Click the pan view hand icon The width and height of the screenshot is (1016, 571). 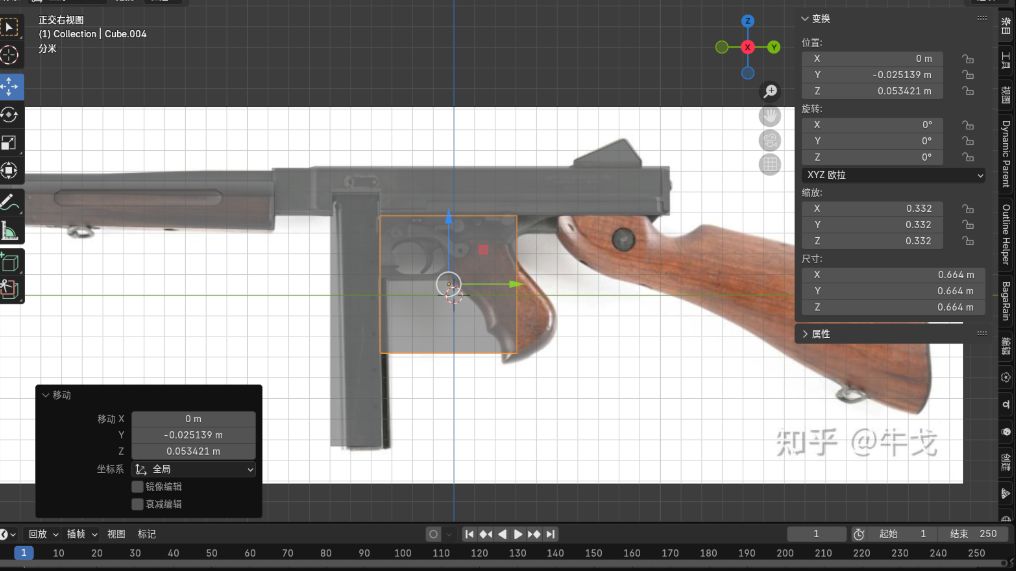[x=770, y=116]
